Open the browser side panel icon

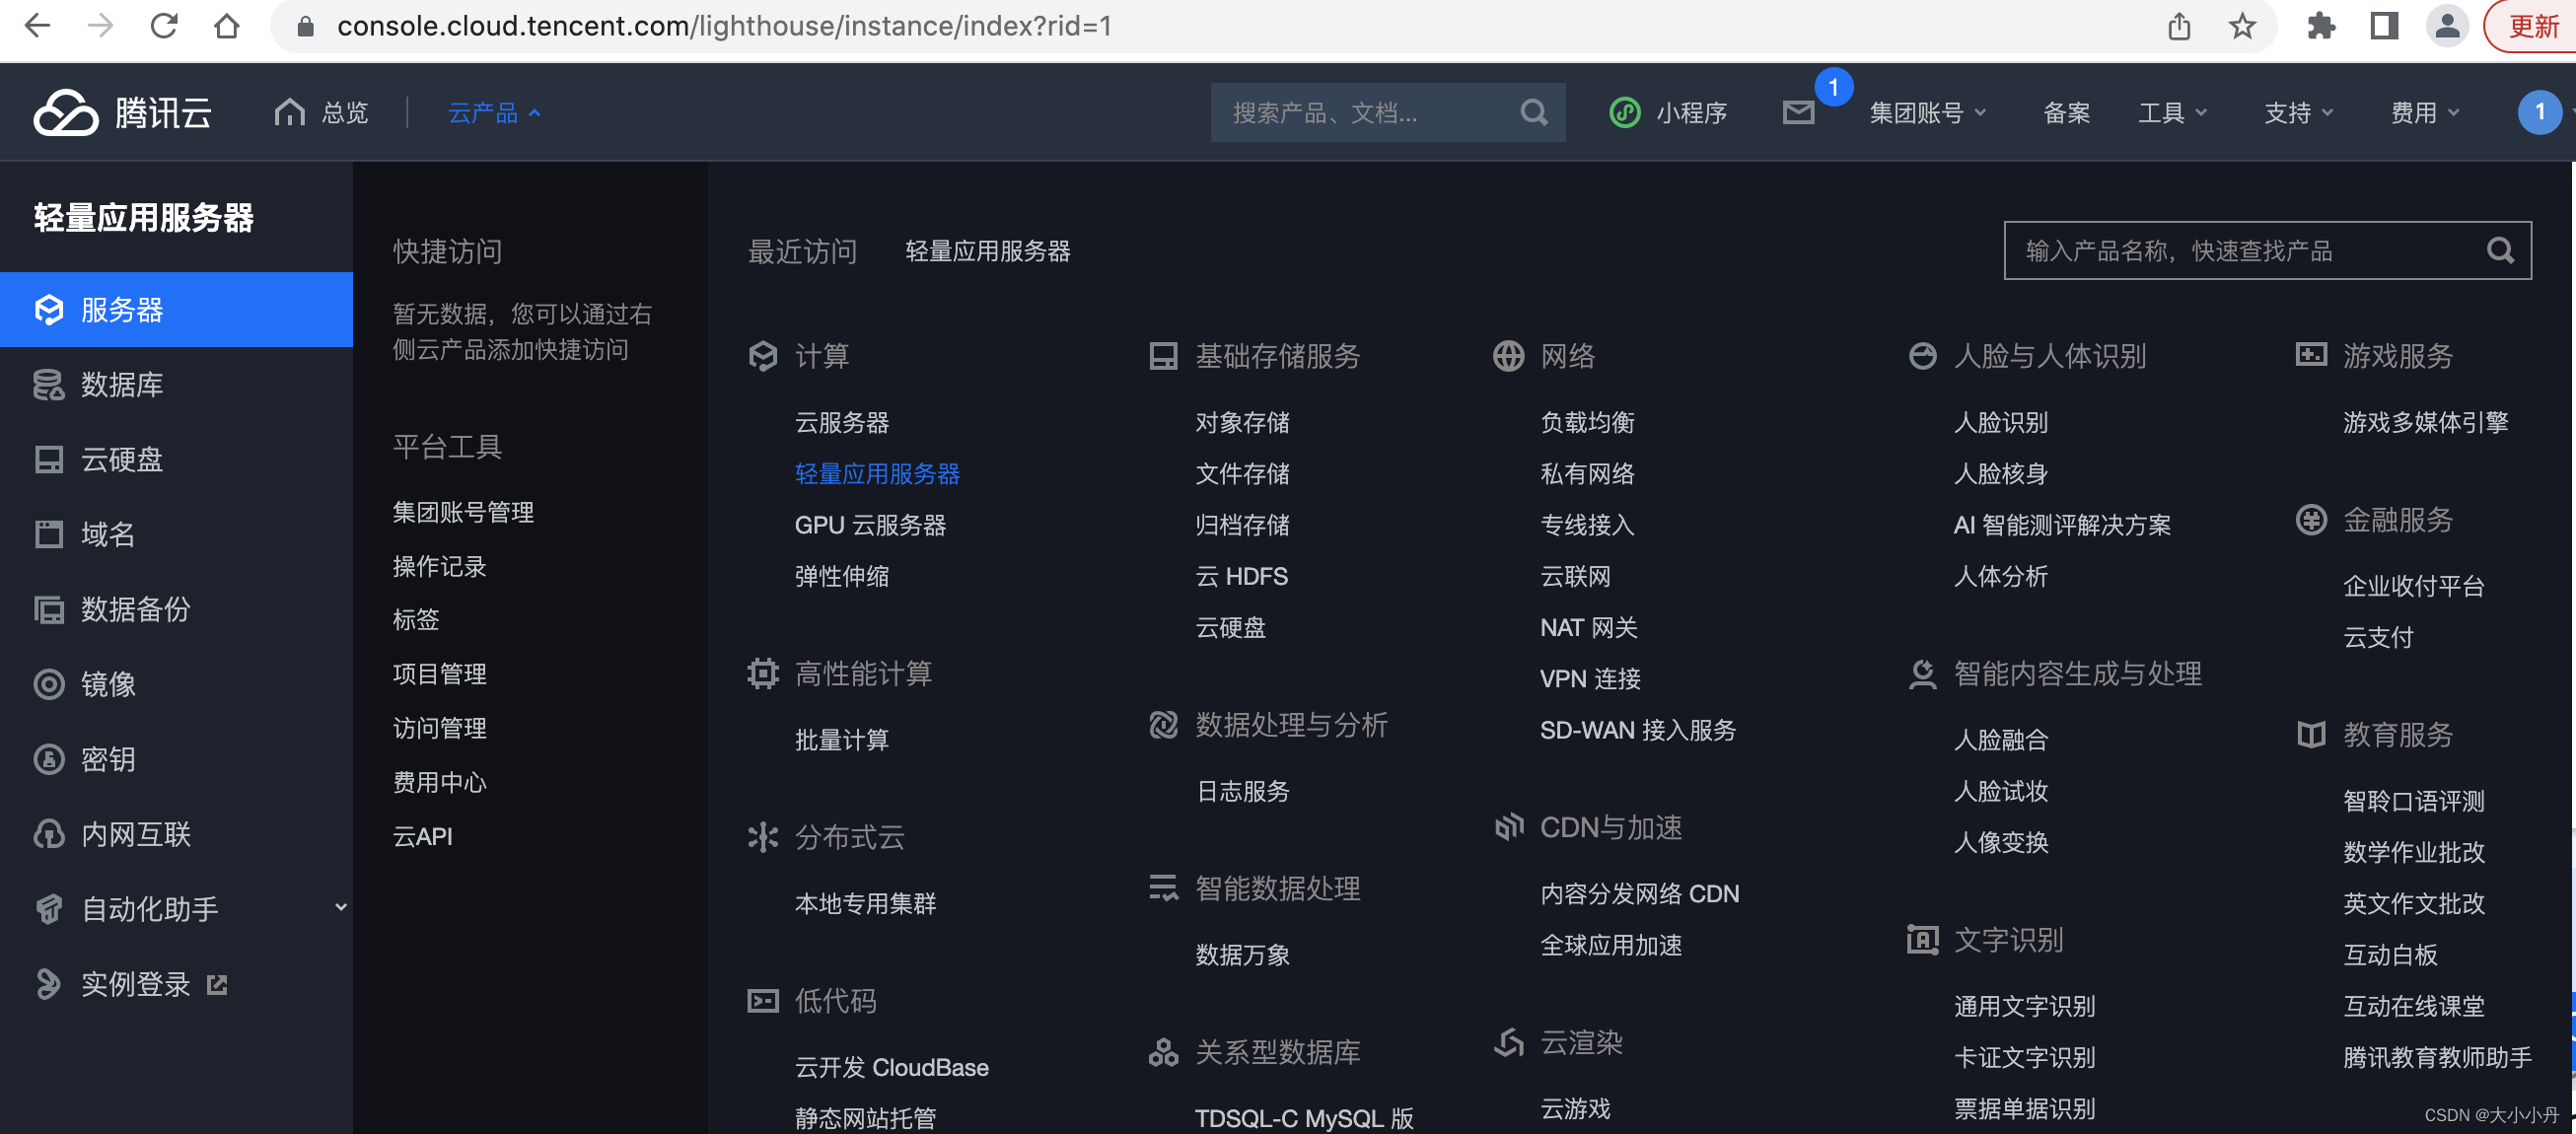[x=2384, y=26]
